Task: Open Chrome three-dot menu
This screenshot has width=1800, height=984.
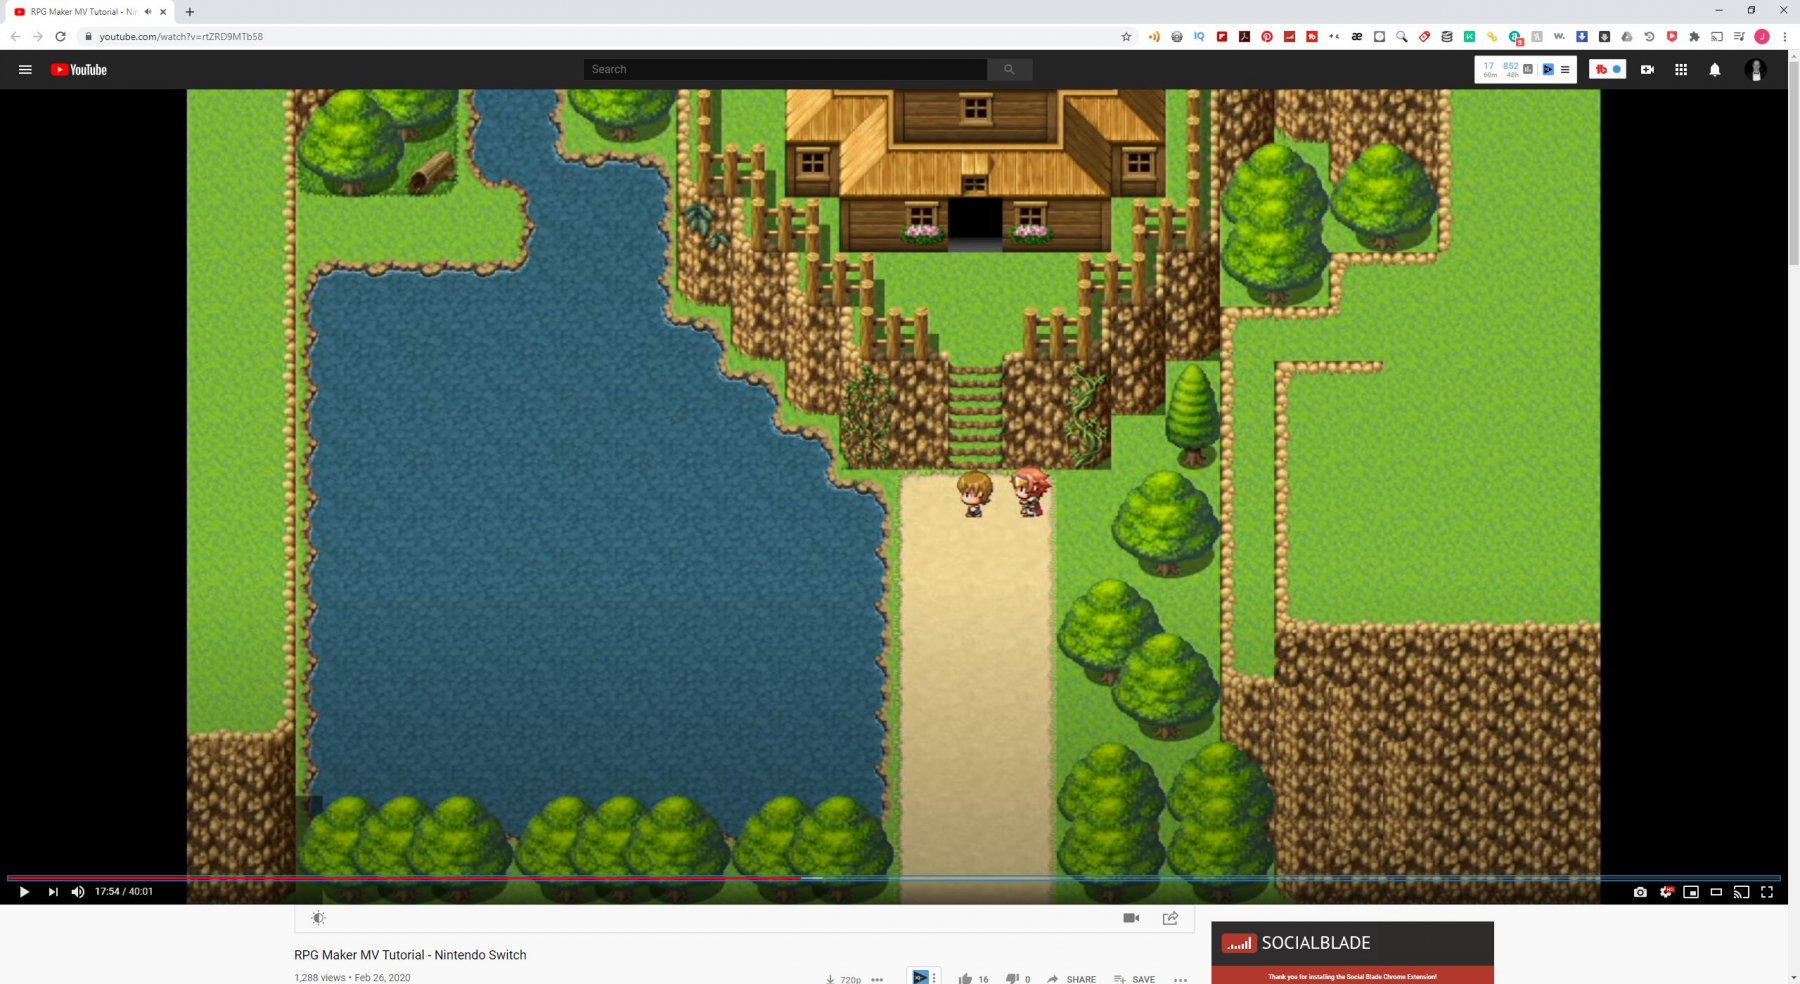Action: click(1784, 36)
